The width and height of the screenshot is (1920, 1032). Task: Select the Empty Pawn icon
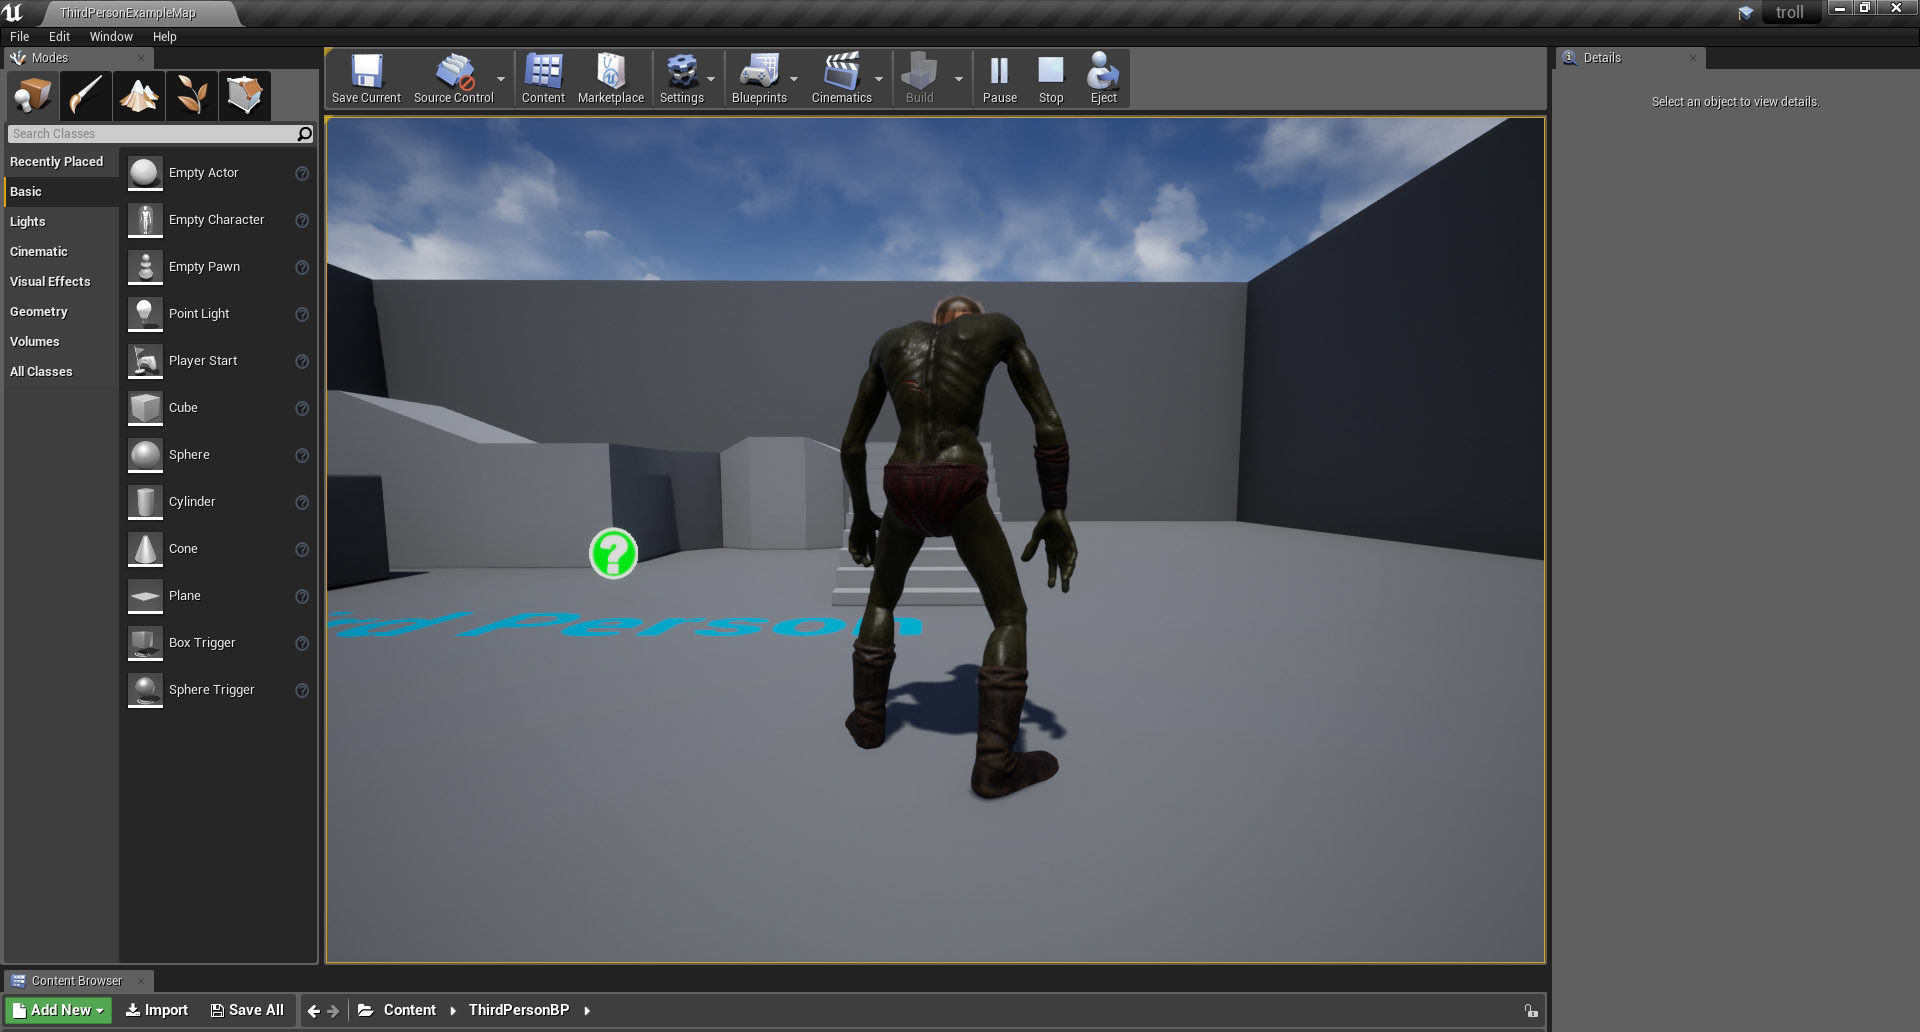point(145,267)
